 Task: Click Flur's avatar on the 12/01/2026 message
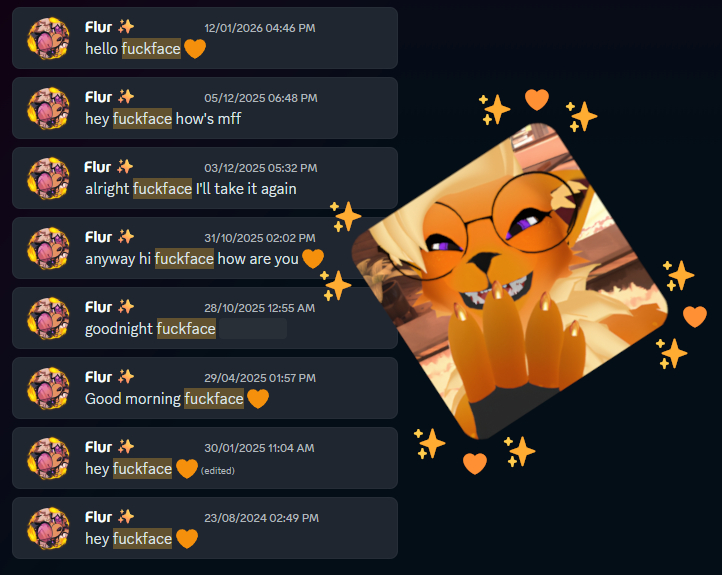[48, 39]
